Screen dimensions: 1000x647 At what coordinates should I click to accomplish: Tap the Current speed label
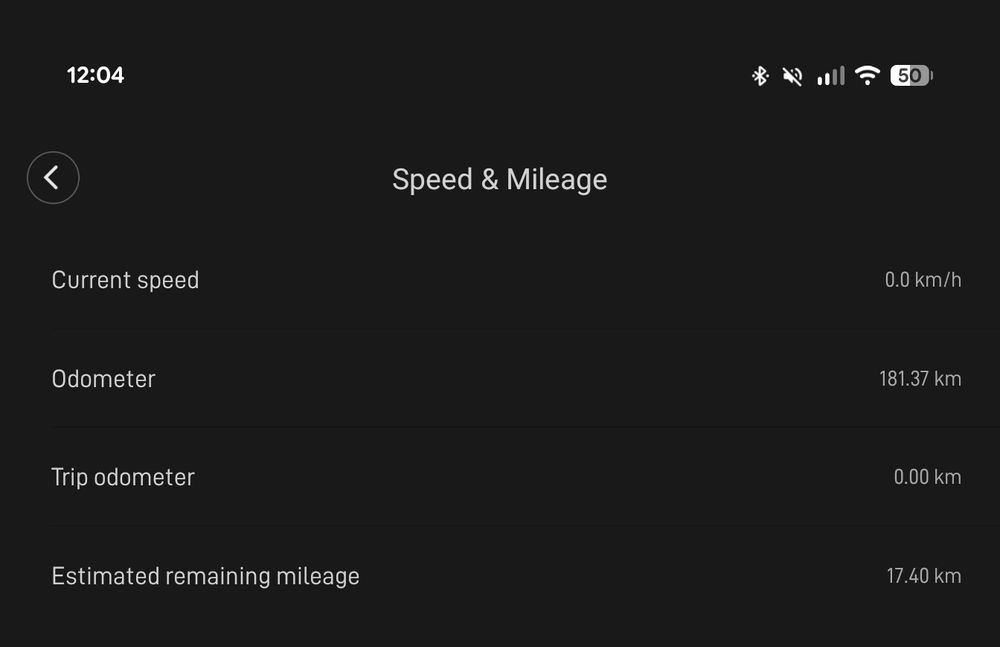(125, 280)
